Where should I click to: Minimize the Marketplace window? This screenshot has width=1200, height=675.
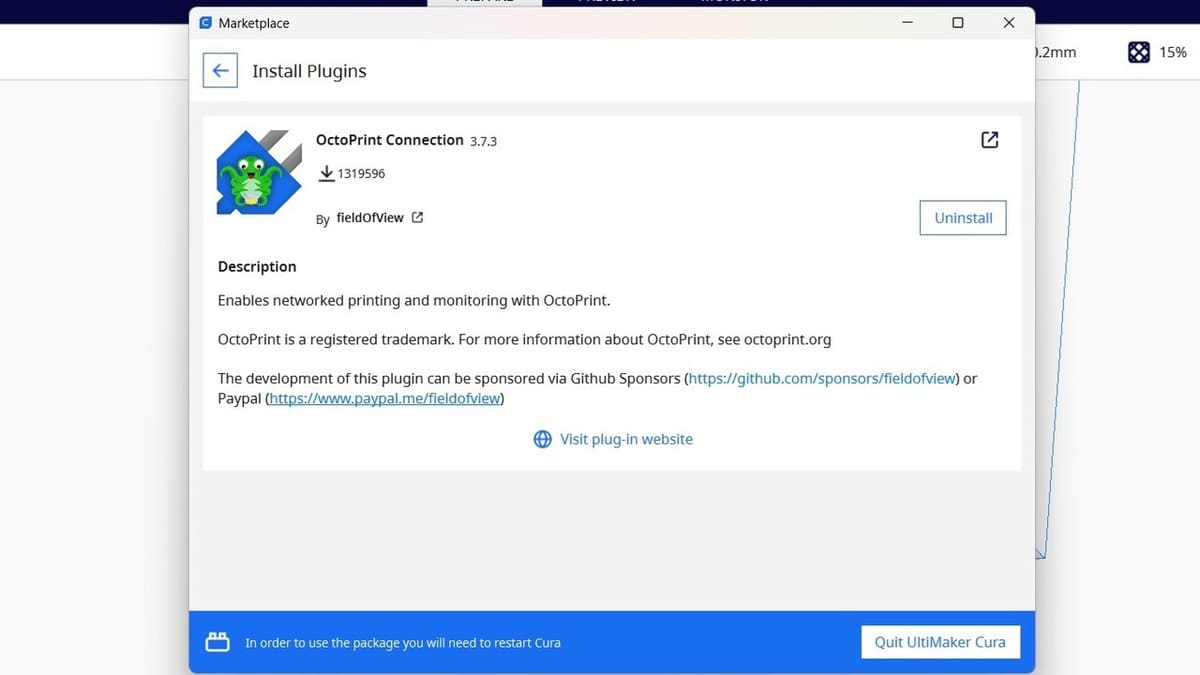pos(907,23)
